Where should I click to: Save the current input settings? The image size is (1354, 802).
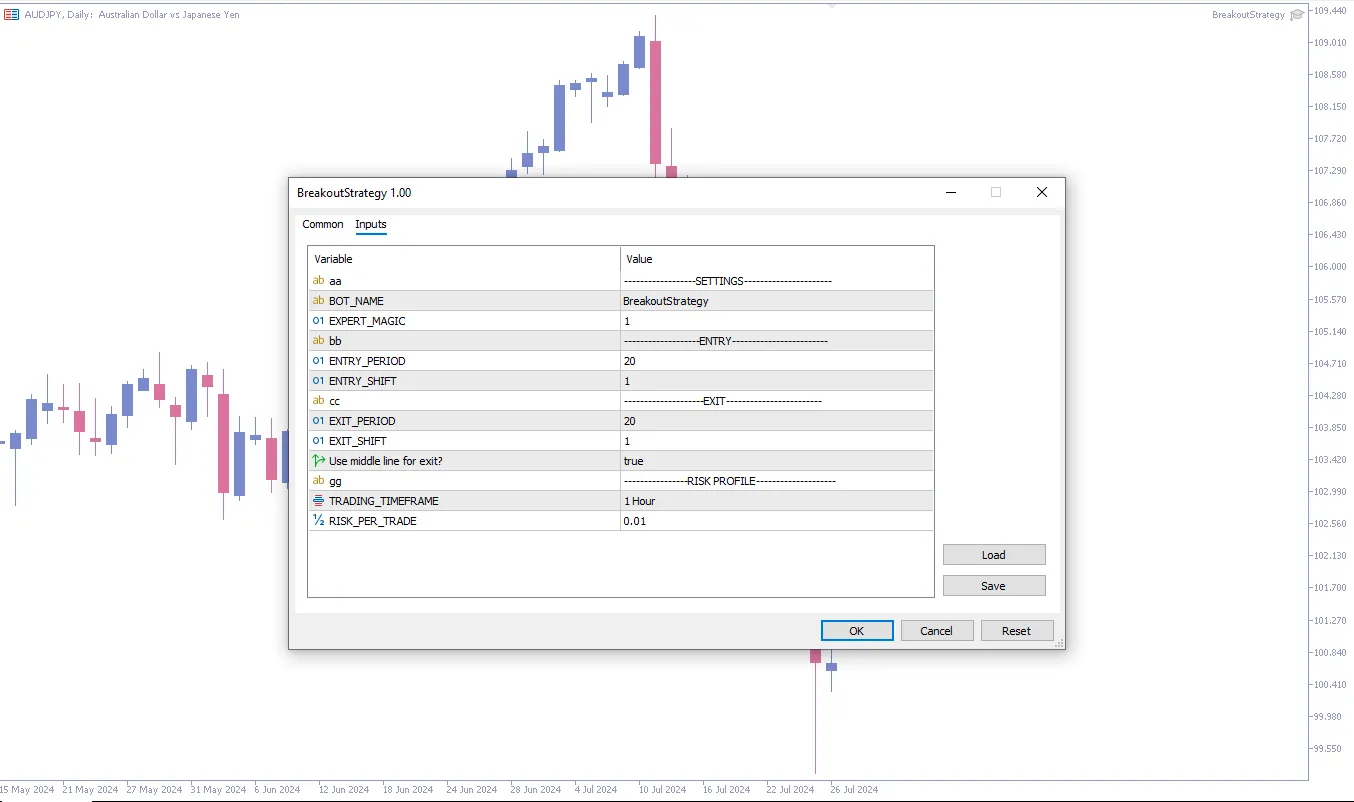point(993,586)
